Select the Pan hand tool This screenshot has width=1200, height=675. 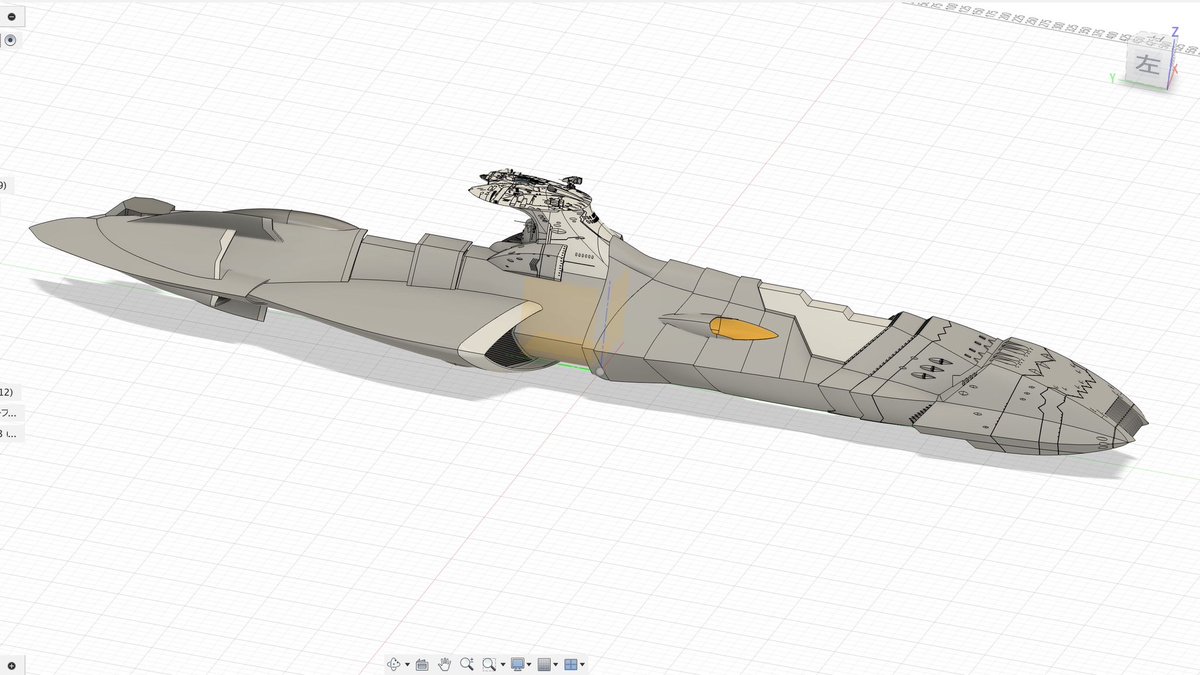coord(444,664)
